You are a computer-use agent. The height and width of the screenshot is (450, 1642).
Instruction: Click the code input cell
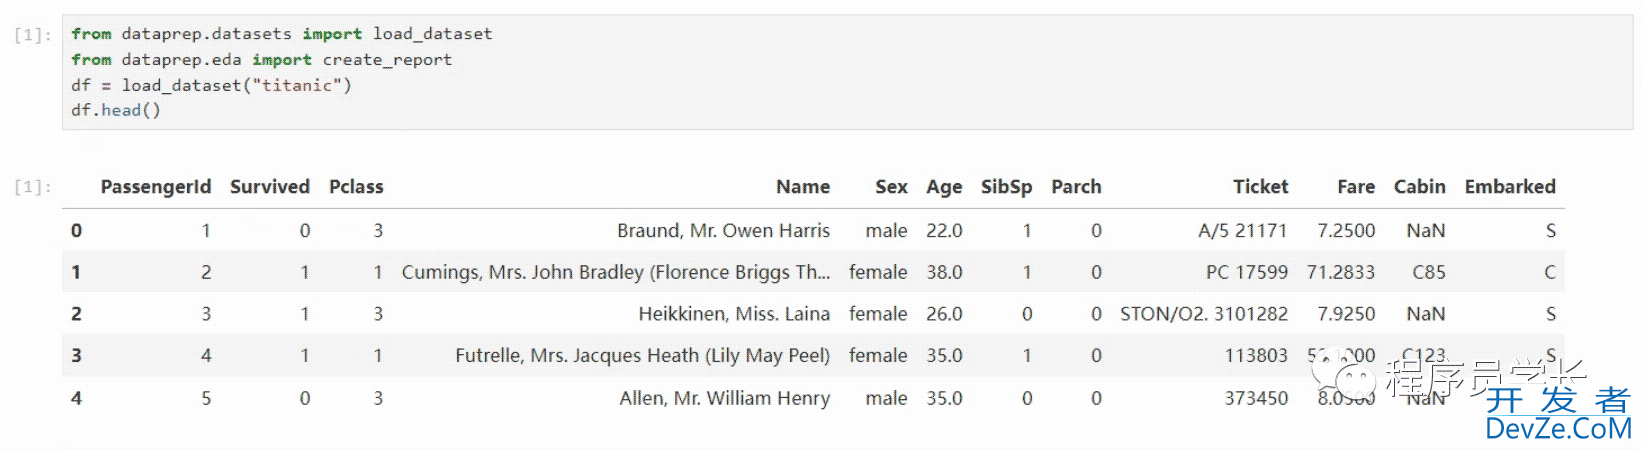tap(847, 72)
